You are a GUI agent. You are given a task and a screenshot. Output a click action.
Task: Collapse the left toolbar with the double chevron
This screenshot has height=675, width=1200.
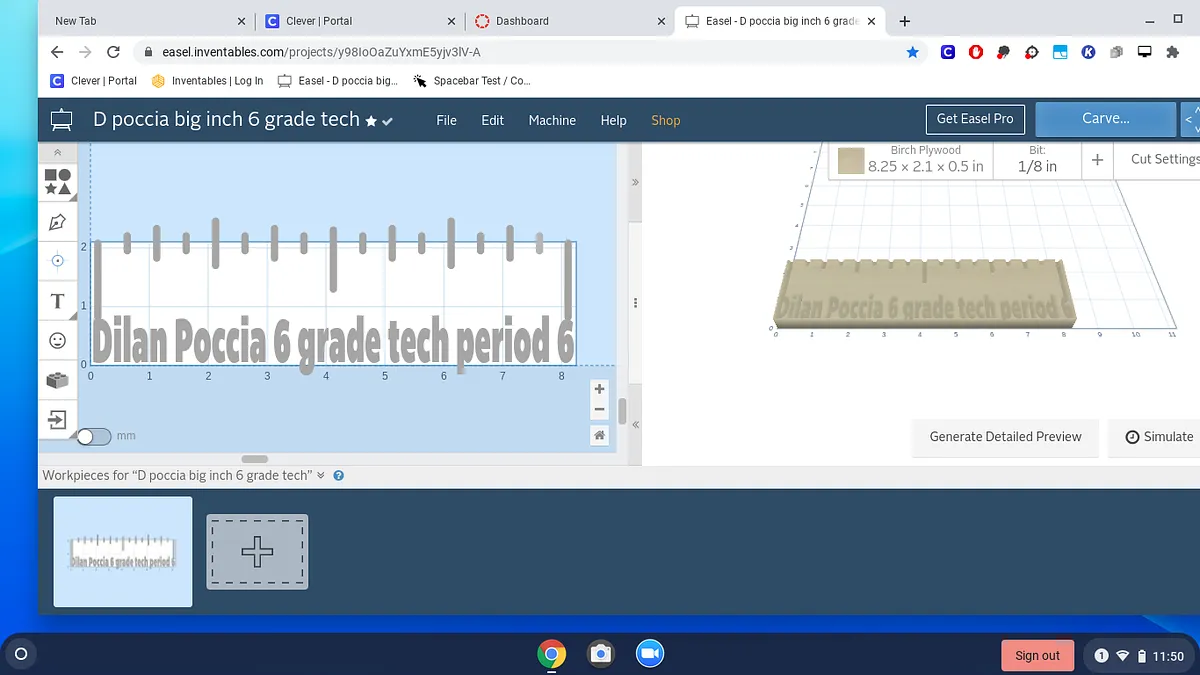57,153
